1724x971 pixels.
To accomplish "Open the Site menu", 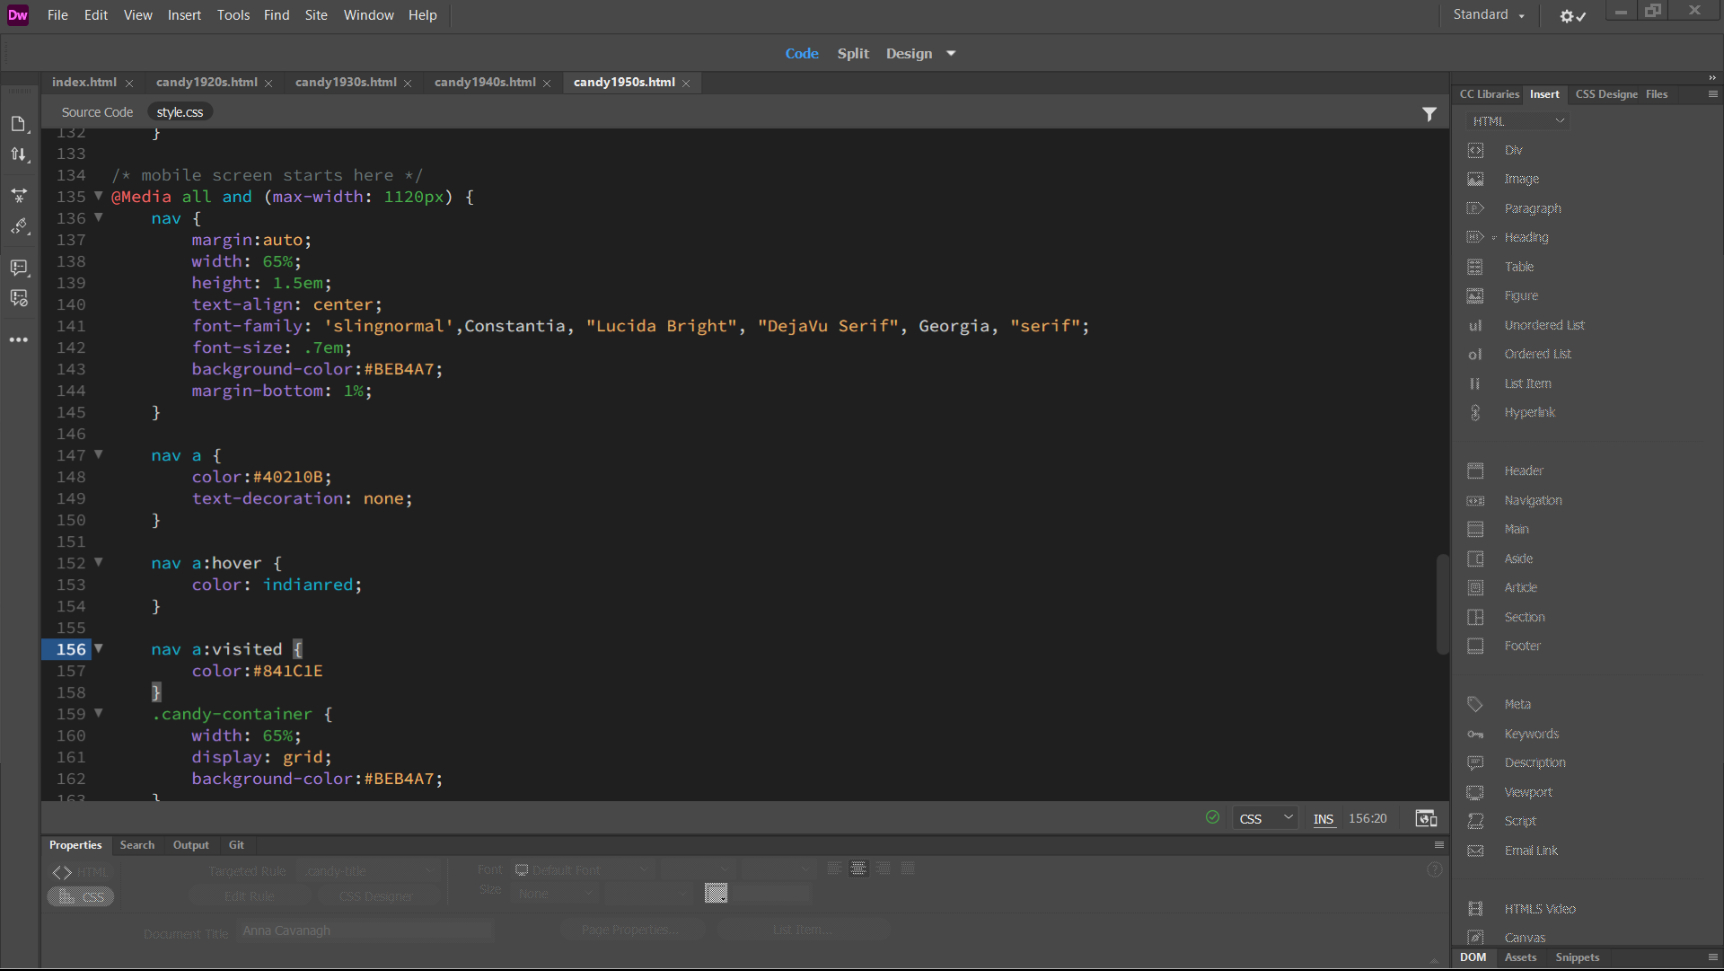I will (316, 15).
